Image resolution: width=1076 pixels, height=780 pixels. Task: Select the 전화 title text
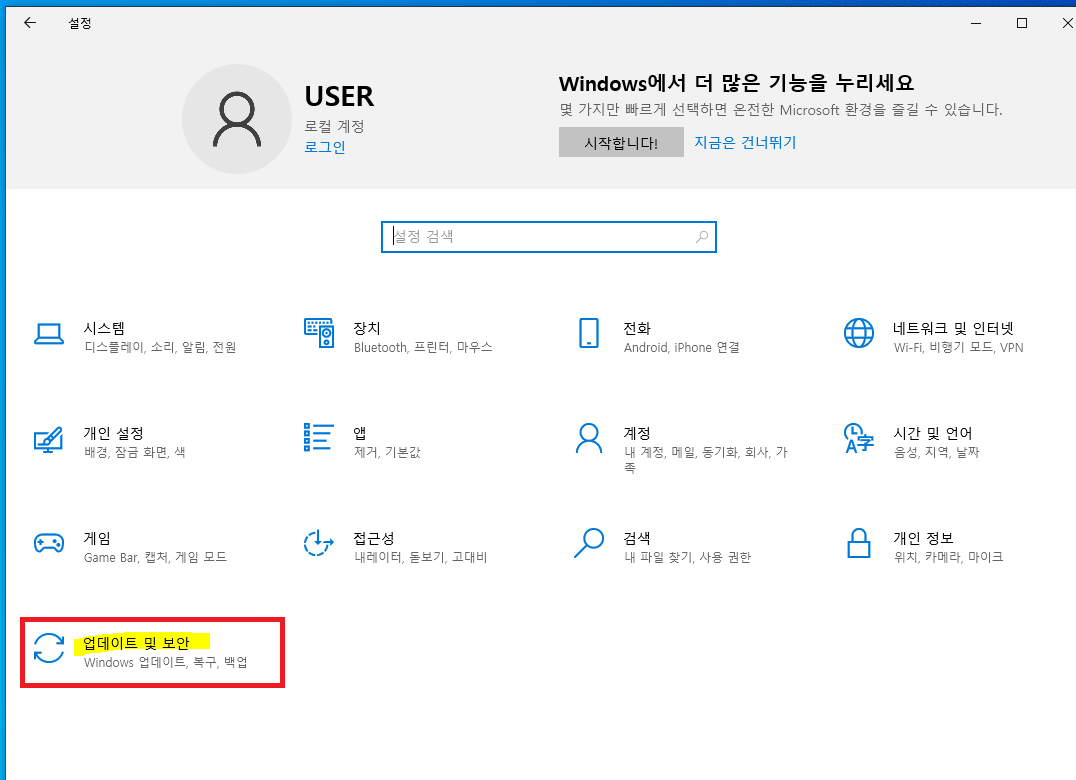[637, 328]
